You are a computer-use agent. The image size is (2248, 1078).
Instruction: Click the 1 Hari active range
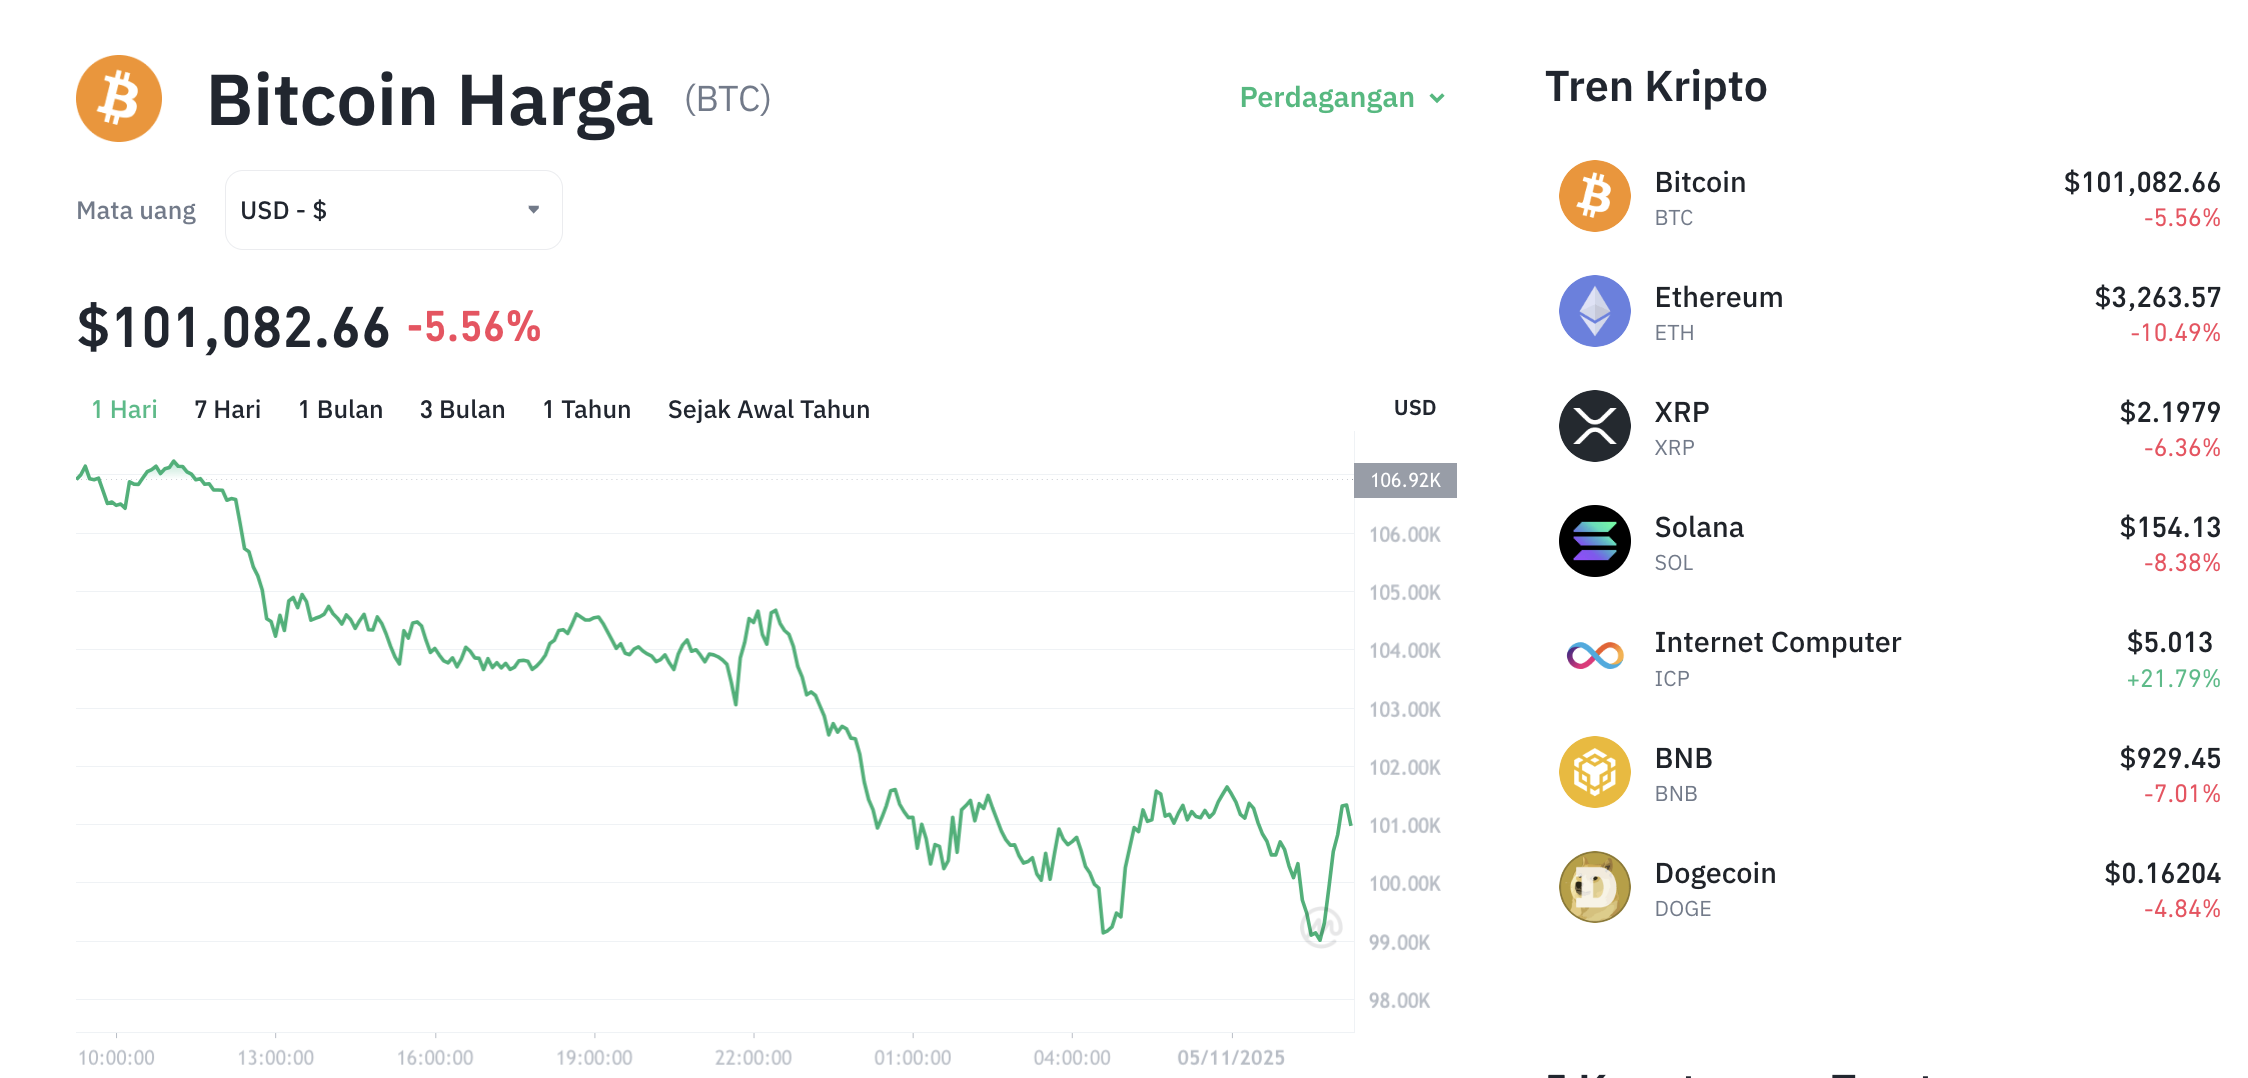pyautogui.click(x=123, y=408)
